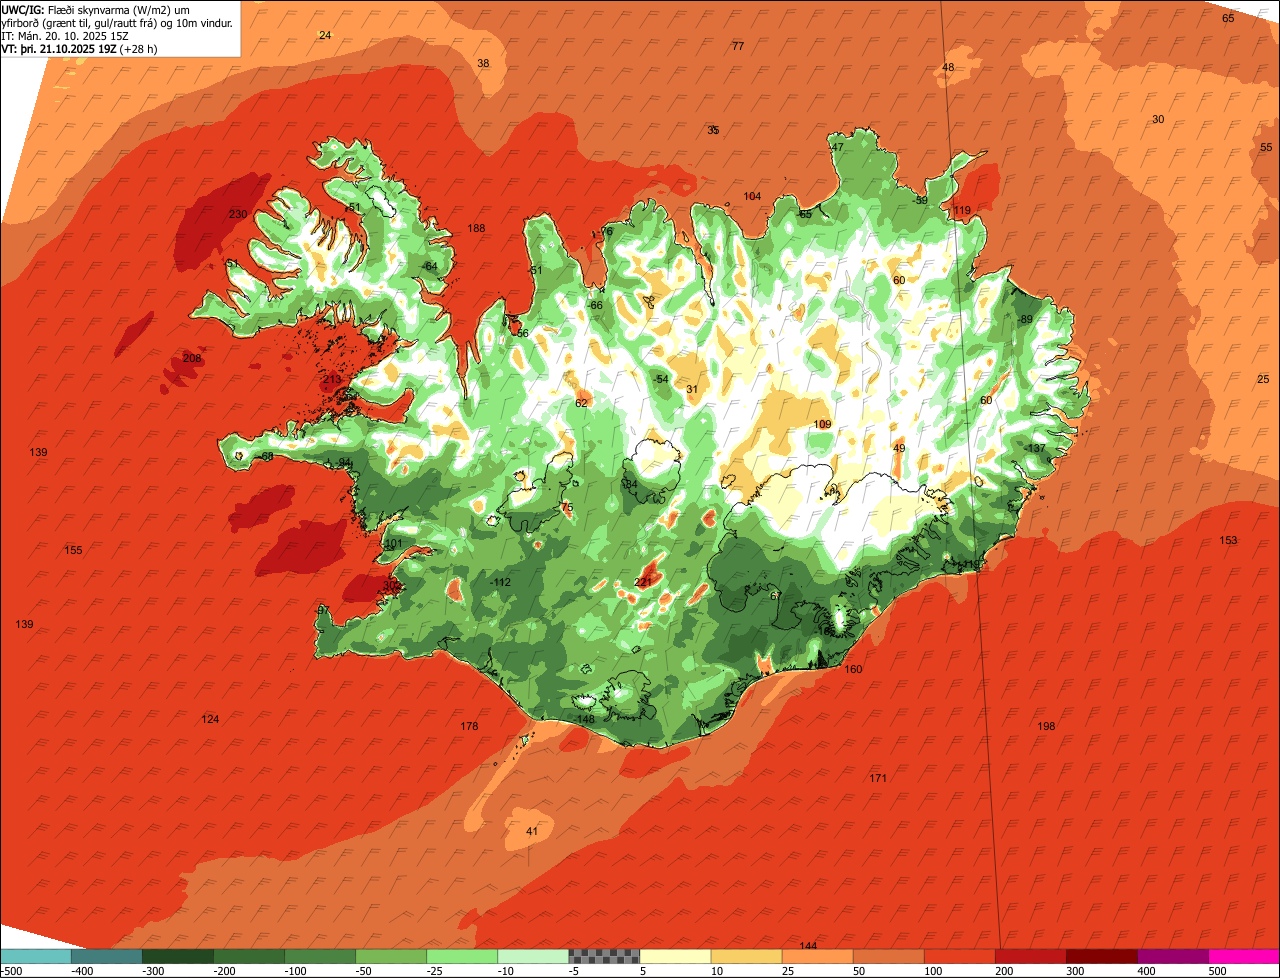1280x978 pixels.
Task: Click the 10 to 25 yellow legend swatch
Action: coord(745,956)
